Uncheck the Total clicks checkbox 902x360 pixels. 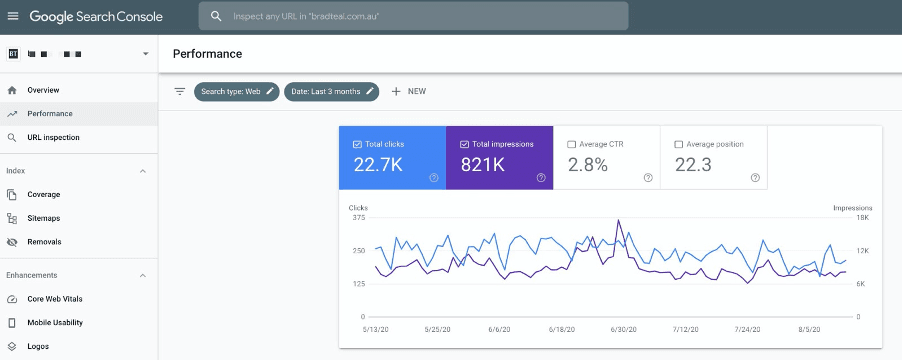pos(357,144)
